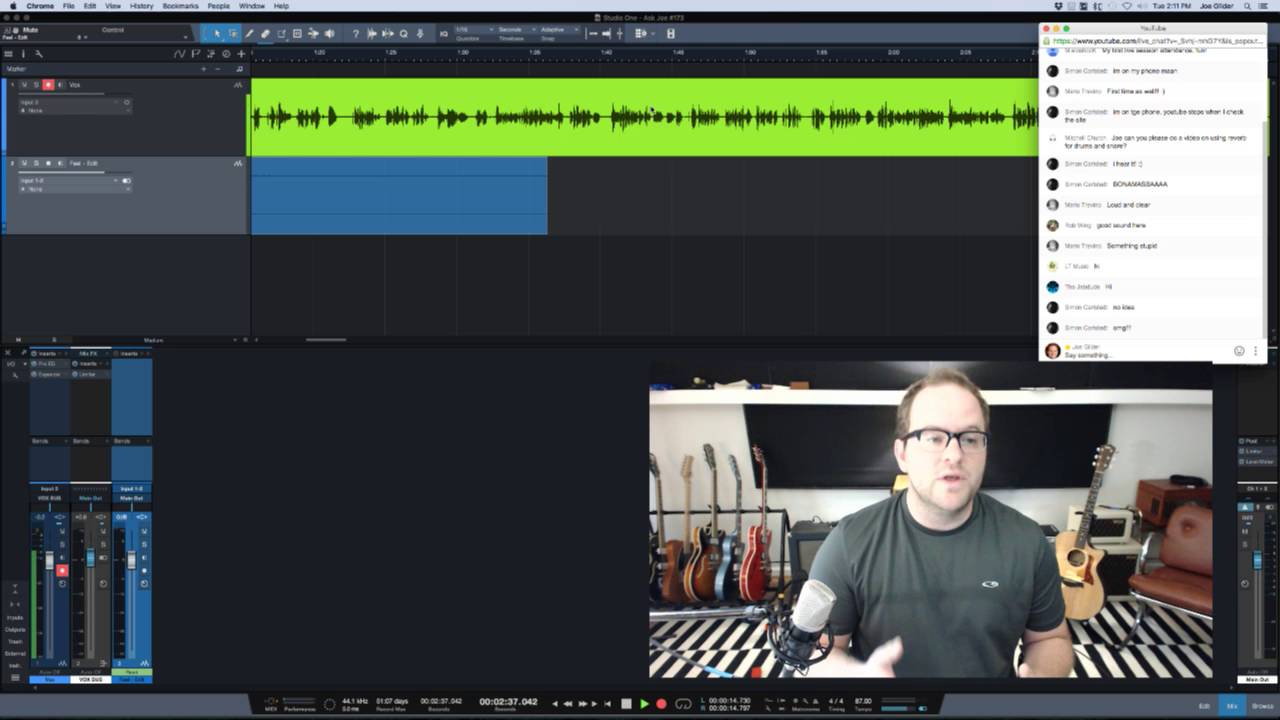
Task: Click the green Play button
Action: pos(644,704)
